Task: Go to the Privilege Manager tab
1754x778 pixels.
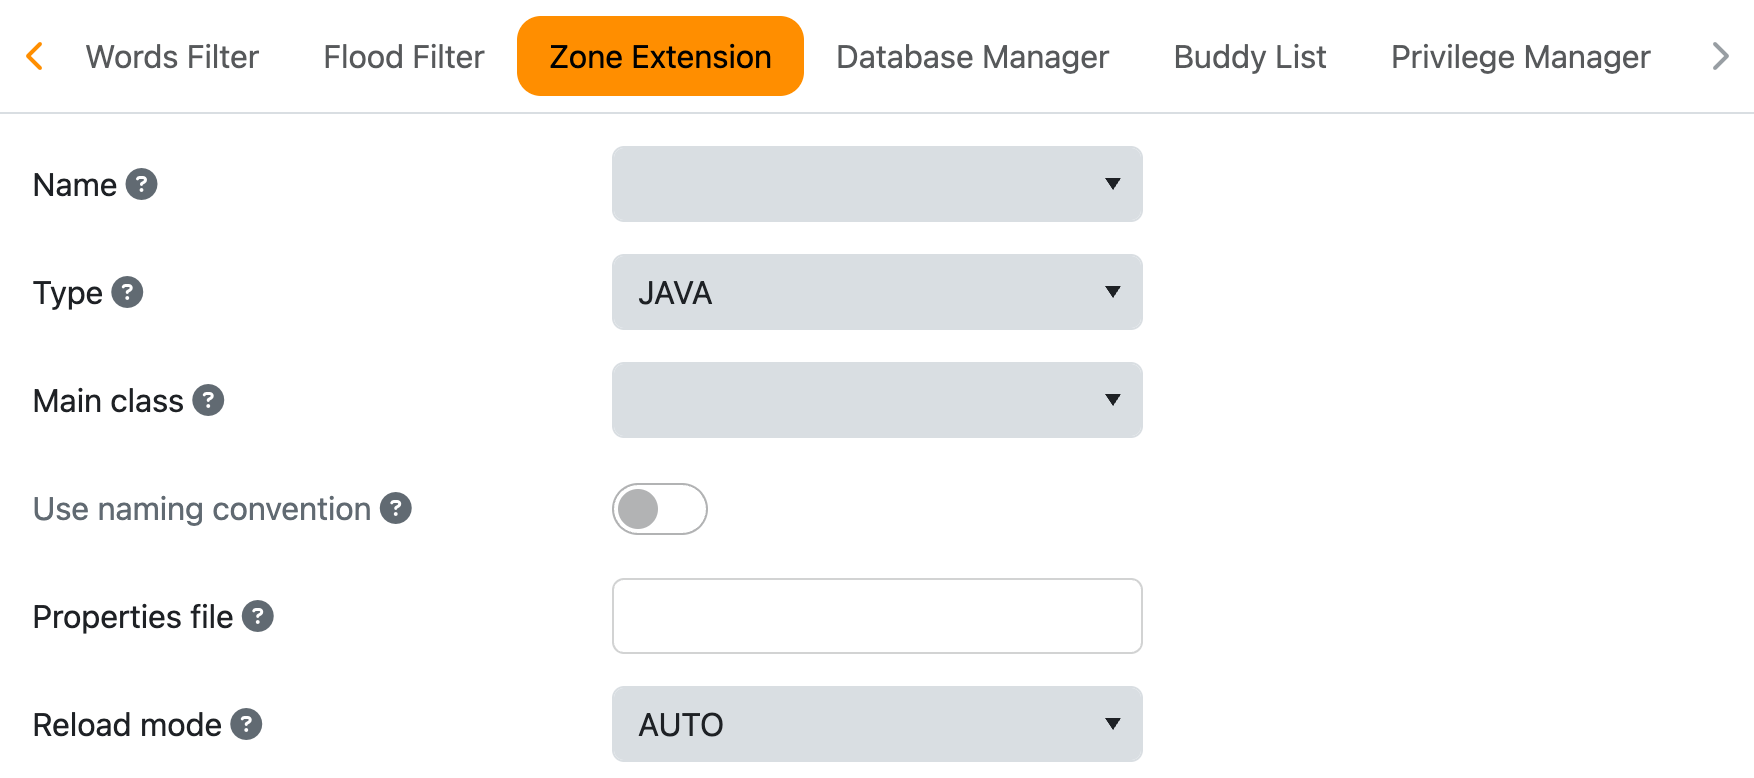Action: tap(1520, 56)
